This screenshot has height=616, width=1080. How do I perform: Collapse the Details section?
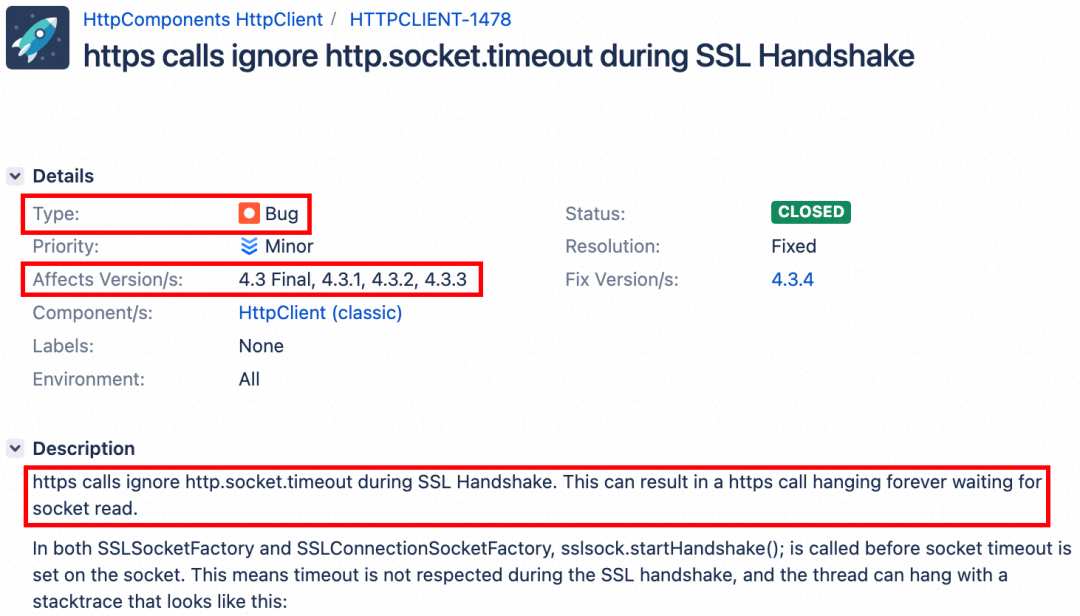[x=15, y=177]
